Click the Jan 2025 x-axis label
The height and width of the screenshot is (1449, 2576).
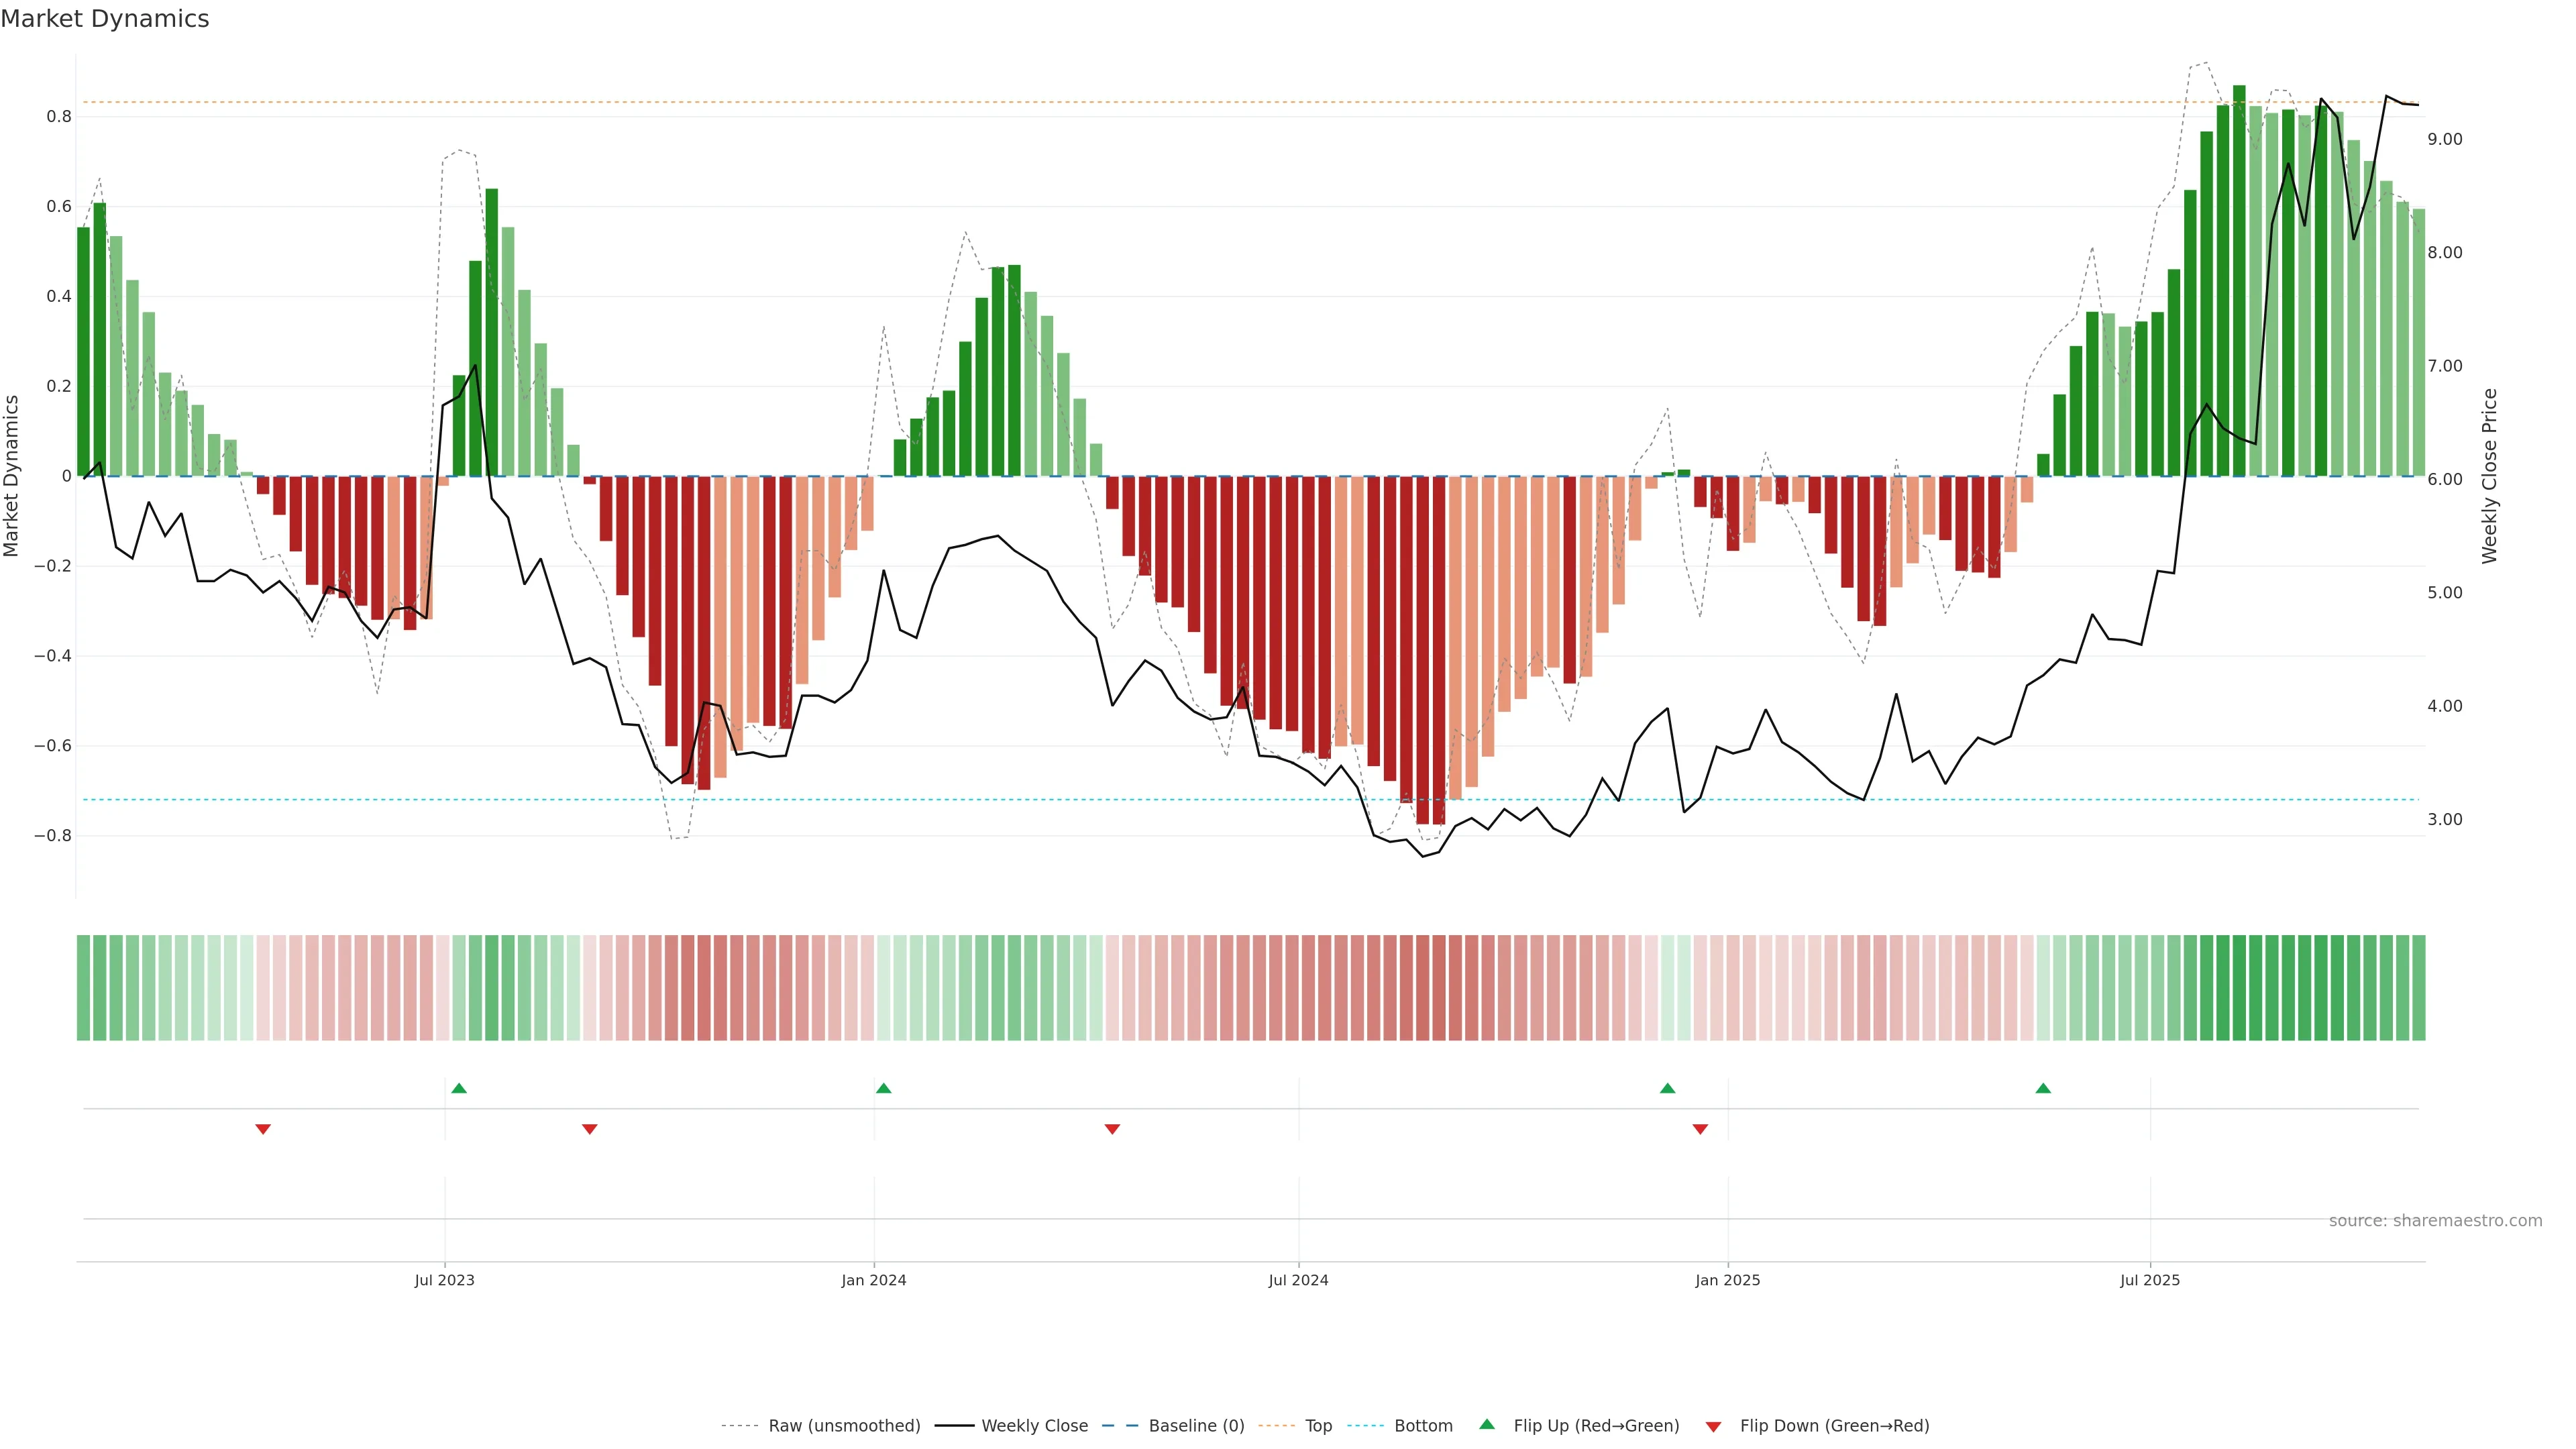[1727, 1280]
